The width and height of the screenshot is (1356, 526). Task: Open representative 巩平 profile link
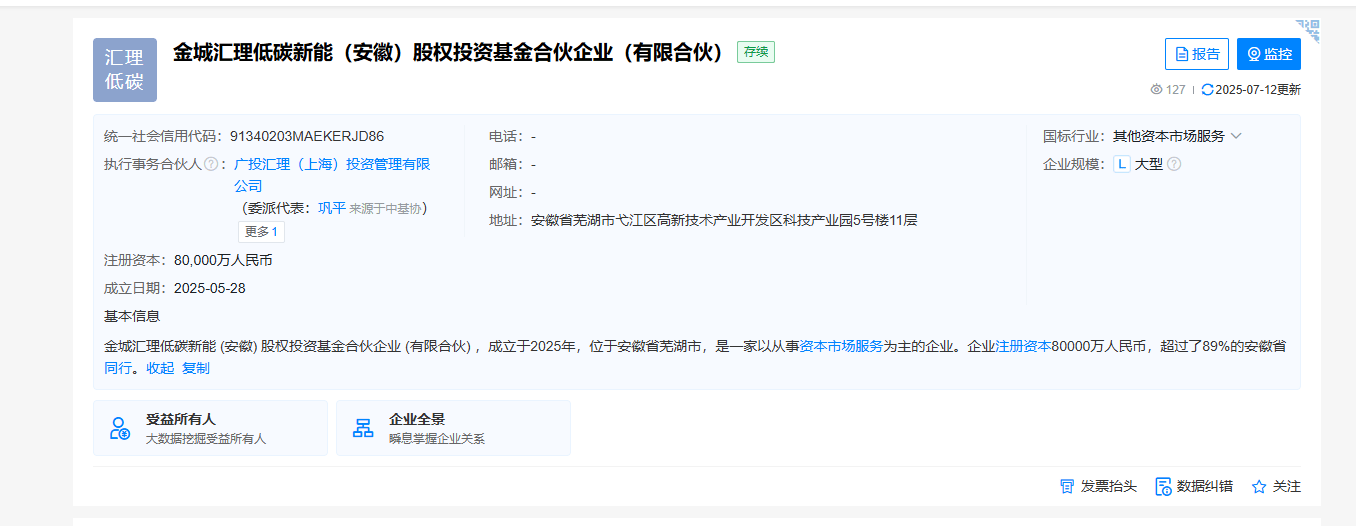click(x=332, y=208)
